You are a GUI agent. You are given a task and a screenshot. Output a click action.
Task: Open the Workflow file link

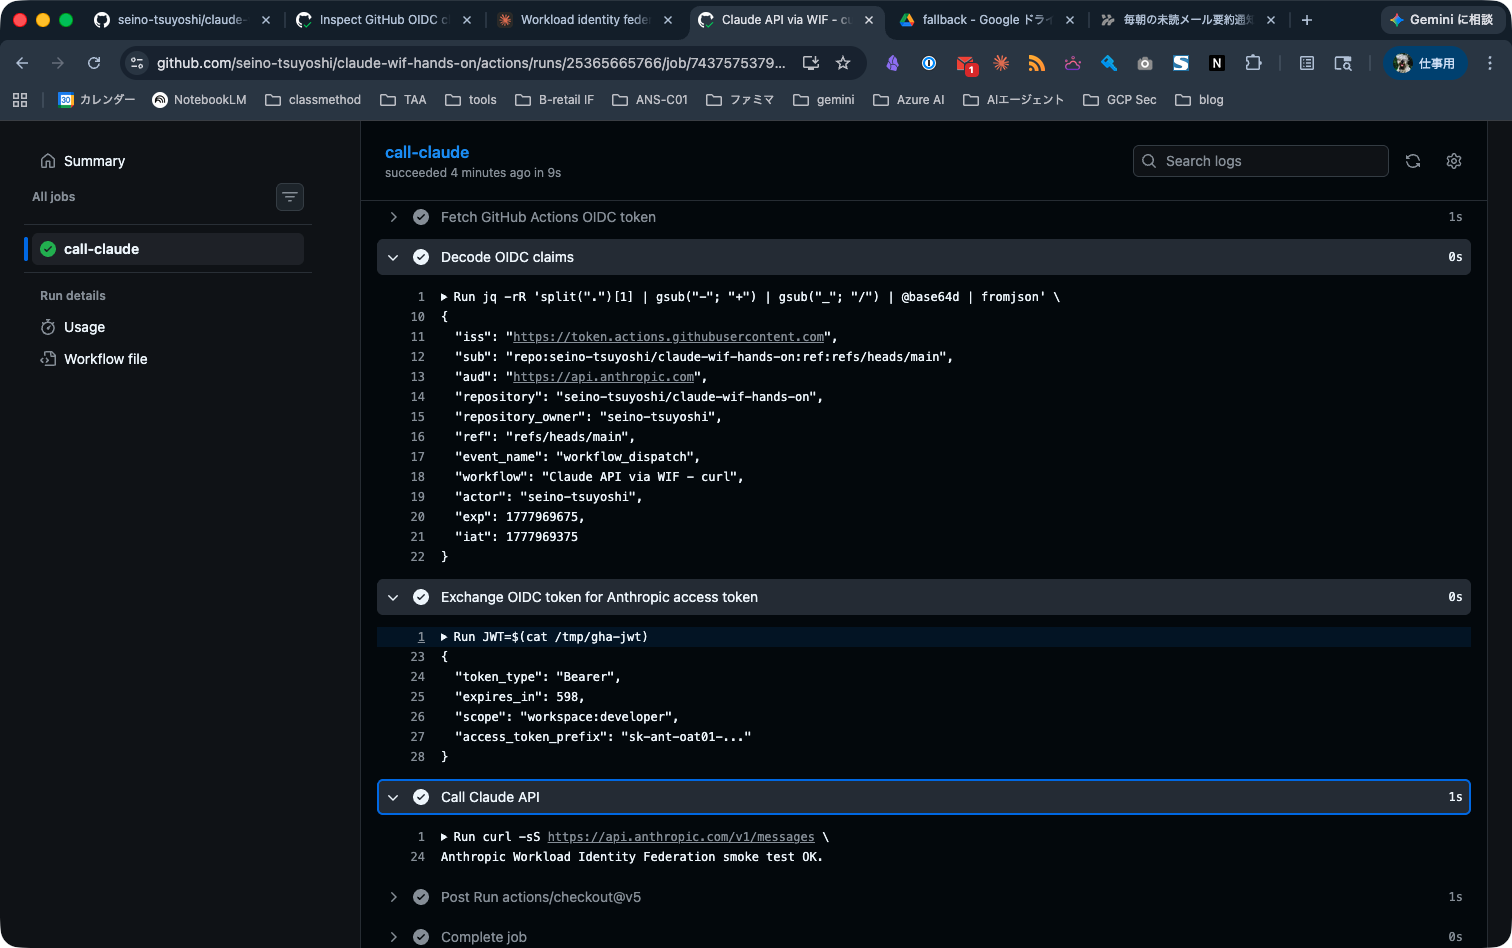(105, 359)
